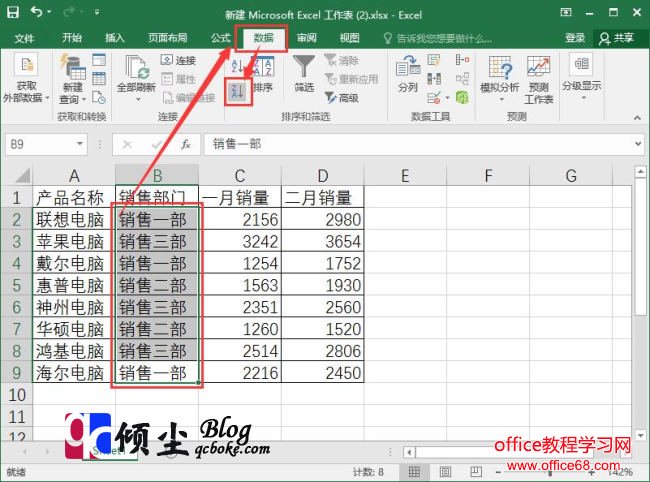650x482 pixels.
Task: Switch to the 数据 (Data) tab
Action: pyautogui.click(x=263, y=38)
